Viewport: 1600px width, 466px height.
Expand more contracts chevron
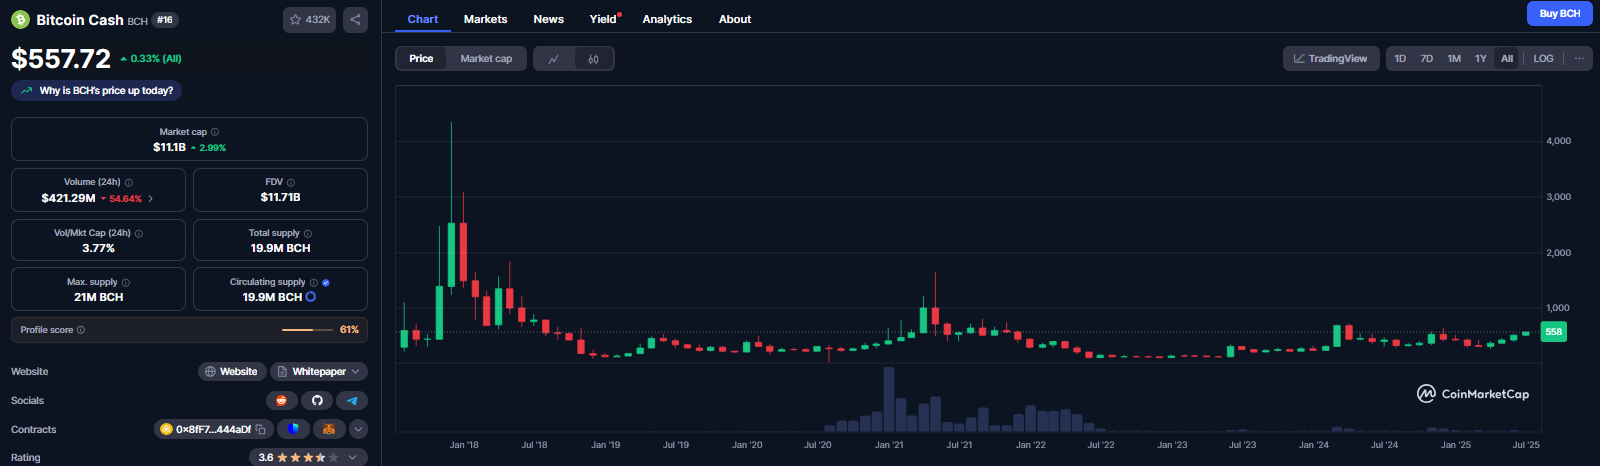358,429
